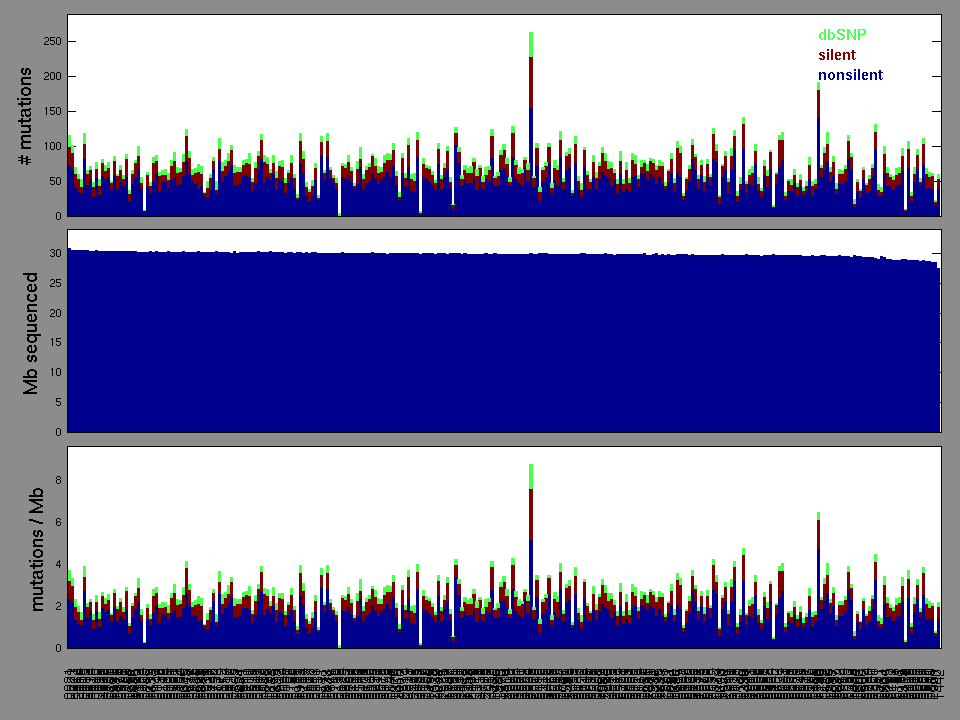Click the 8 tick label on the mutations / Mb axis
This screenshot has height=720, width=960.
[58, 480]
